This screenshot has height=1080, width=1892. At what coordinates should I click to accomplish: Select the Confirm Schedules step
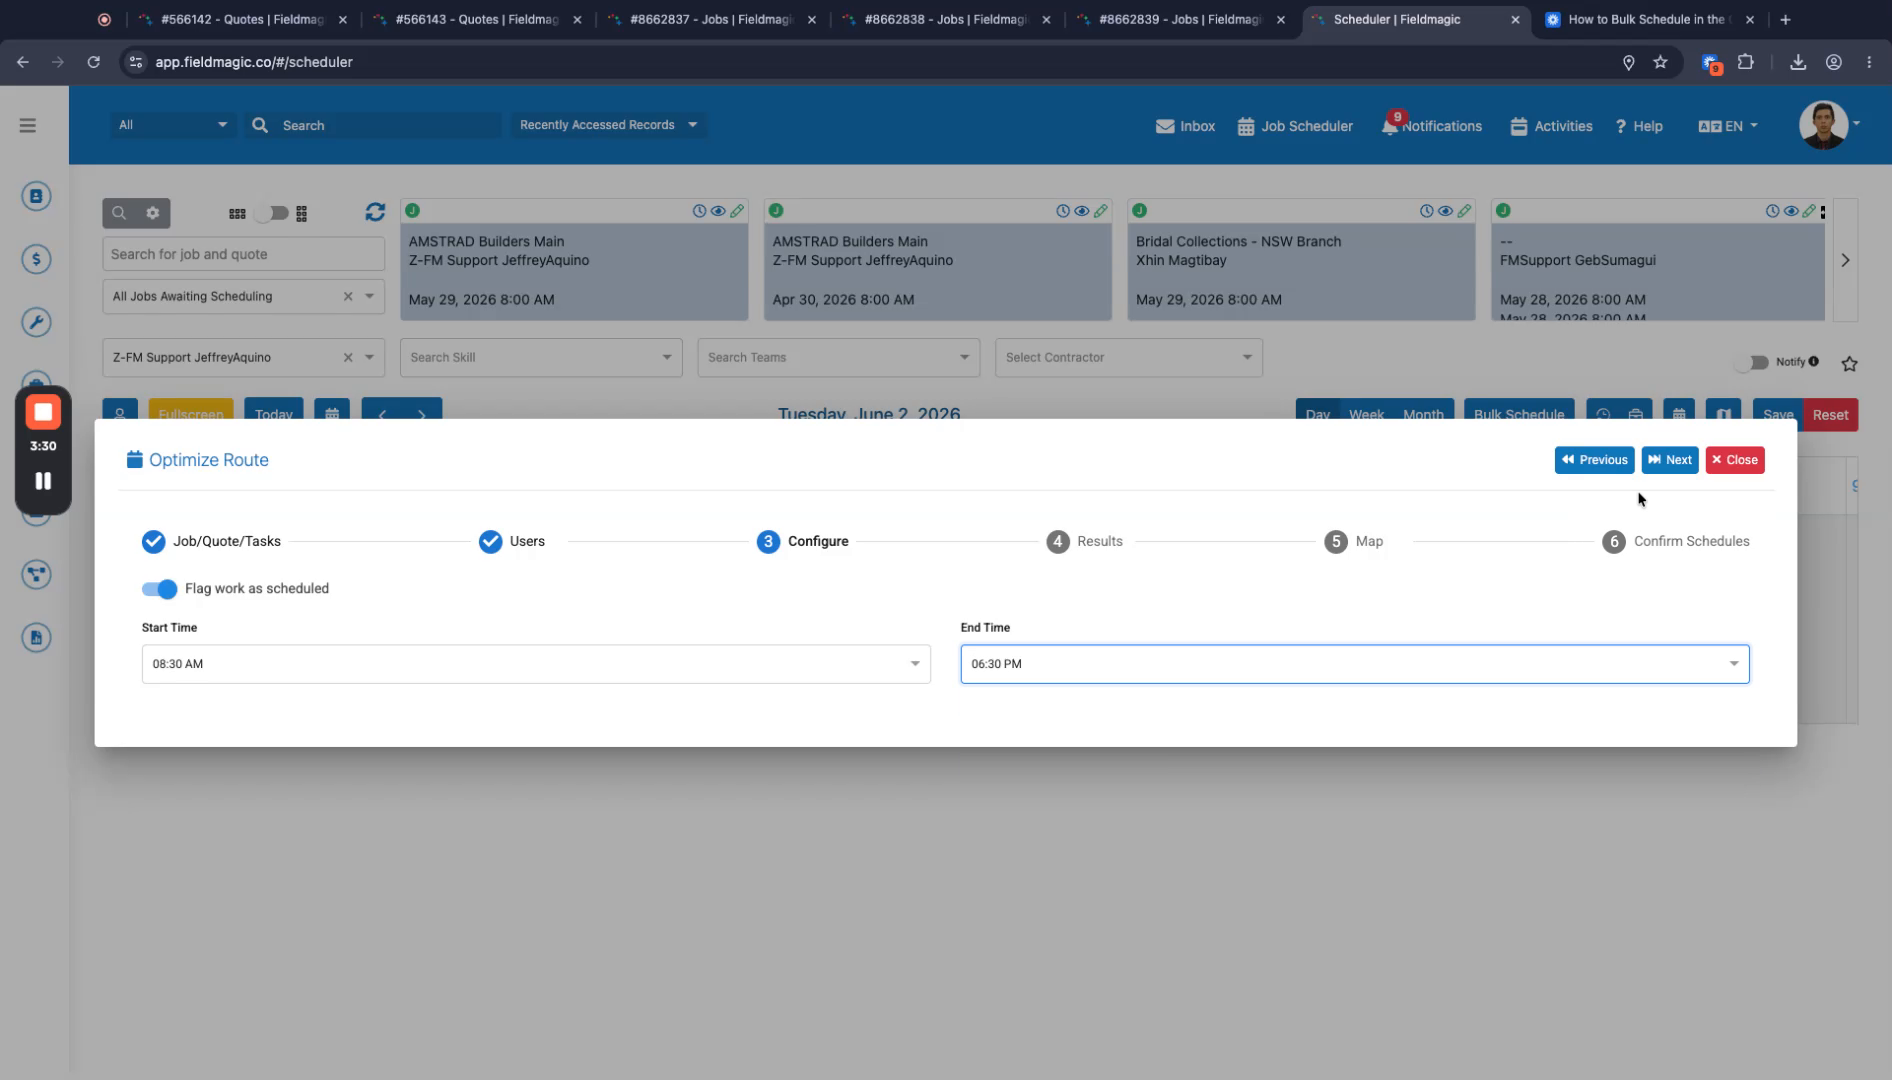click(x=1676, y=541)
